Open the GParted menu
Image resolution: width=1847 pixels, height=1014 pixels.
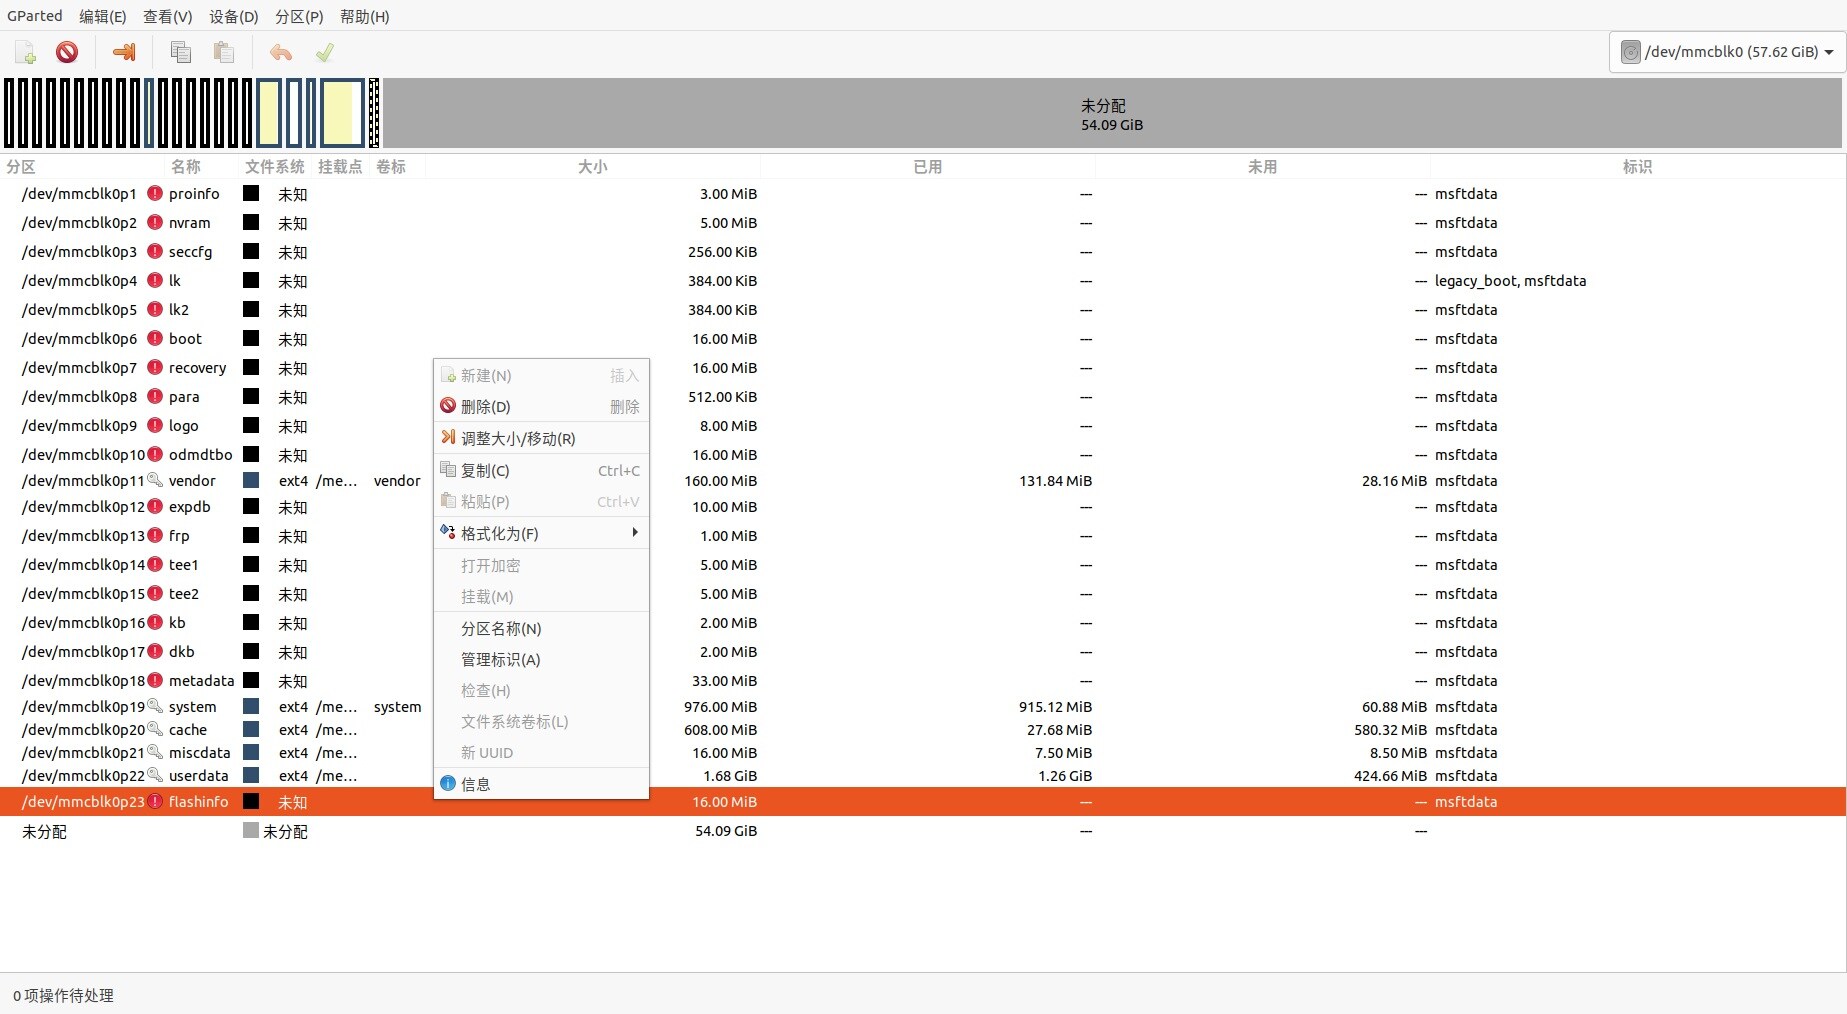pos(35,16)
